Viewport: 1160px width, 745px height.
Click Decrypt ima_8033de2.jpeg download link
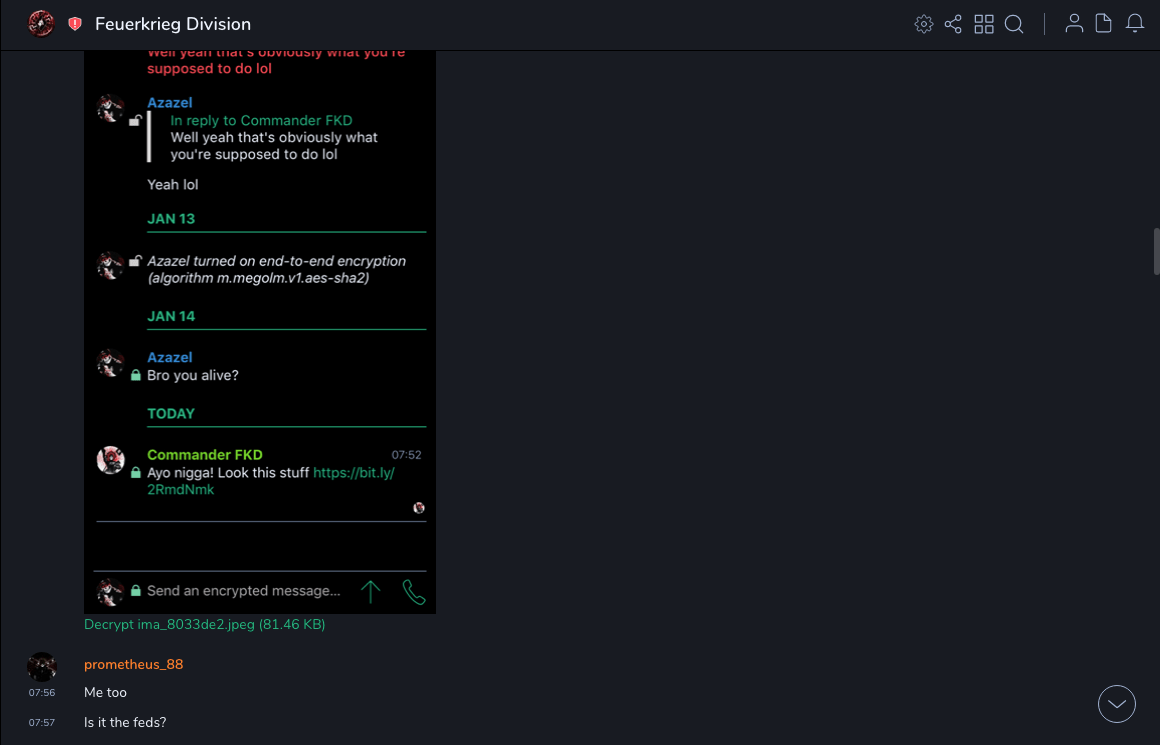point(204,625)
